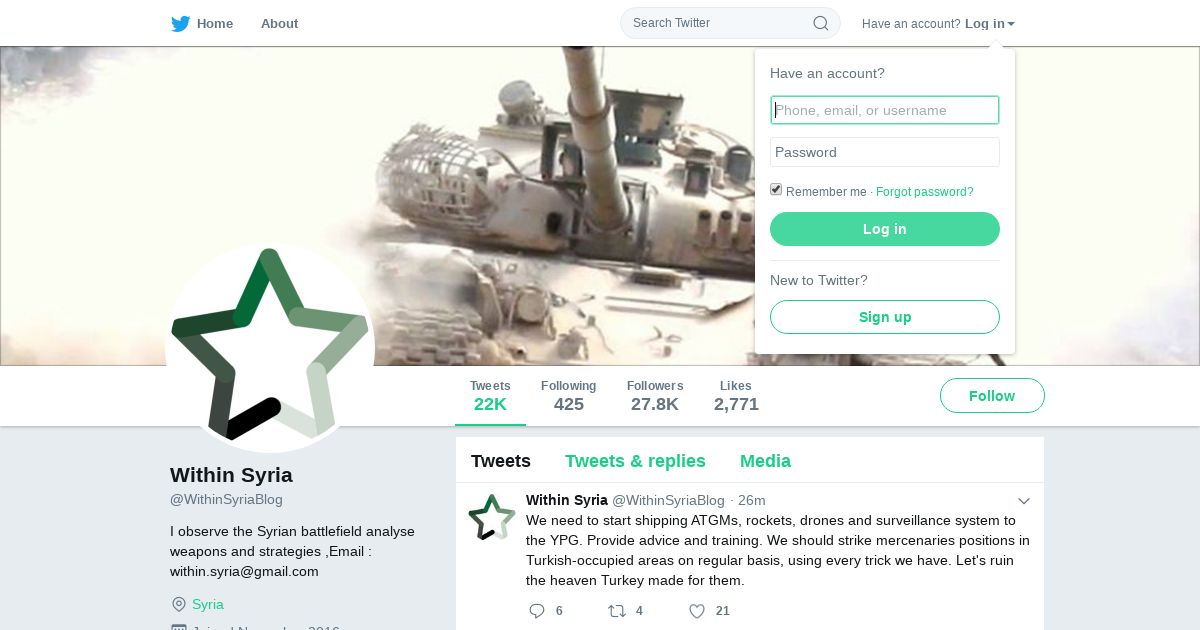Screen dimensions: 1200x630
Task: Expand the tweet options chevron
Action: point(1024,501)
